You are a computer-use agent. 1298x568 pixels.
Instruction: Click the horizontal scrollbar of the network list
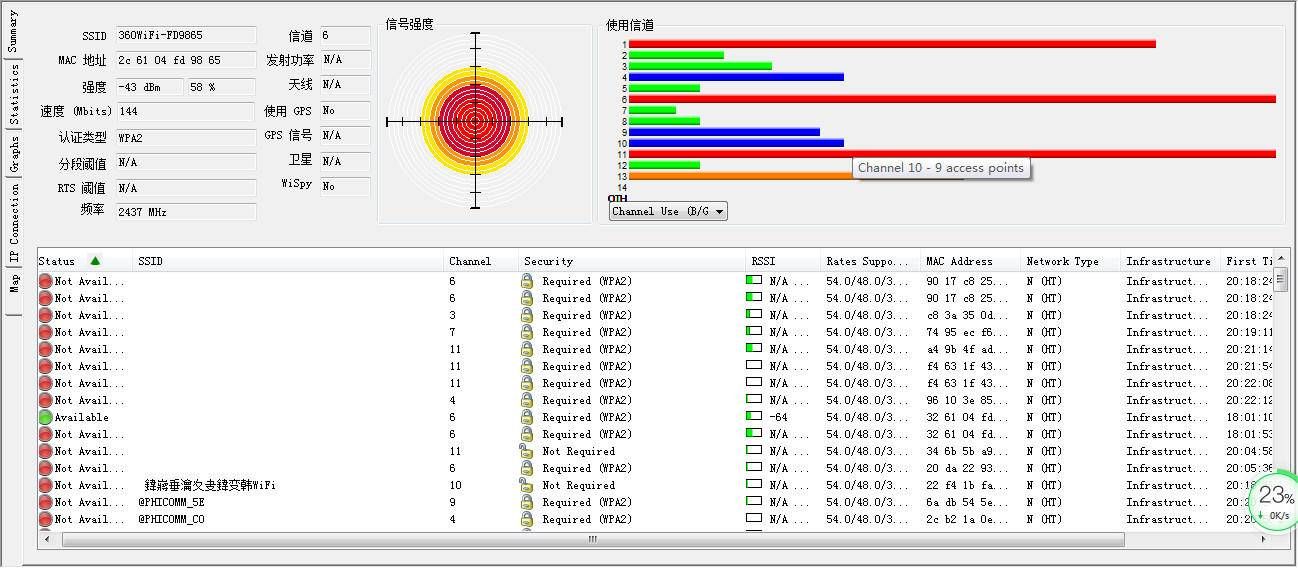tap(593, 539)
